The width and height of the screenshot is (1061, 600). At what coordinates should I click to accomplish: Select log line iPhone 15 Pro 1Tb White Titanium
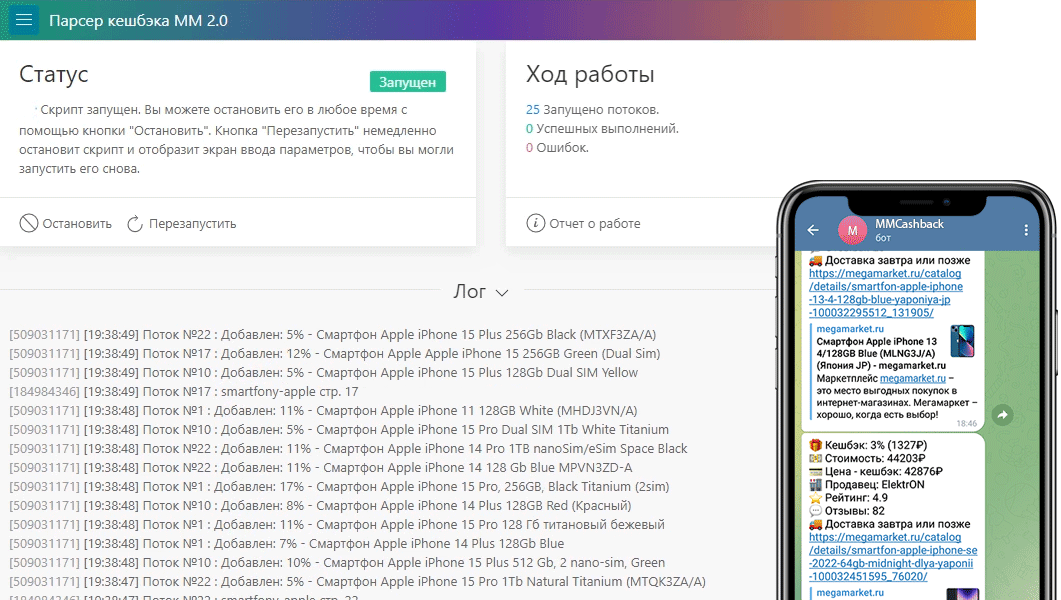pos(338,429)
